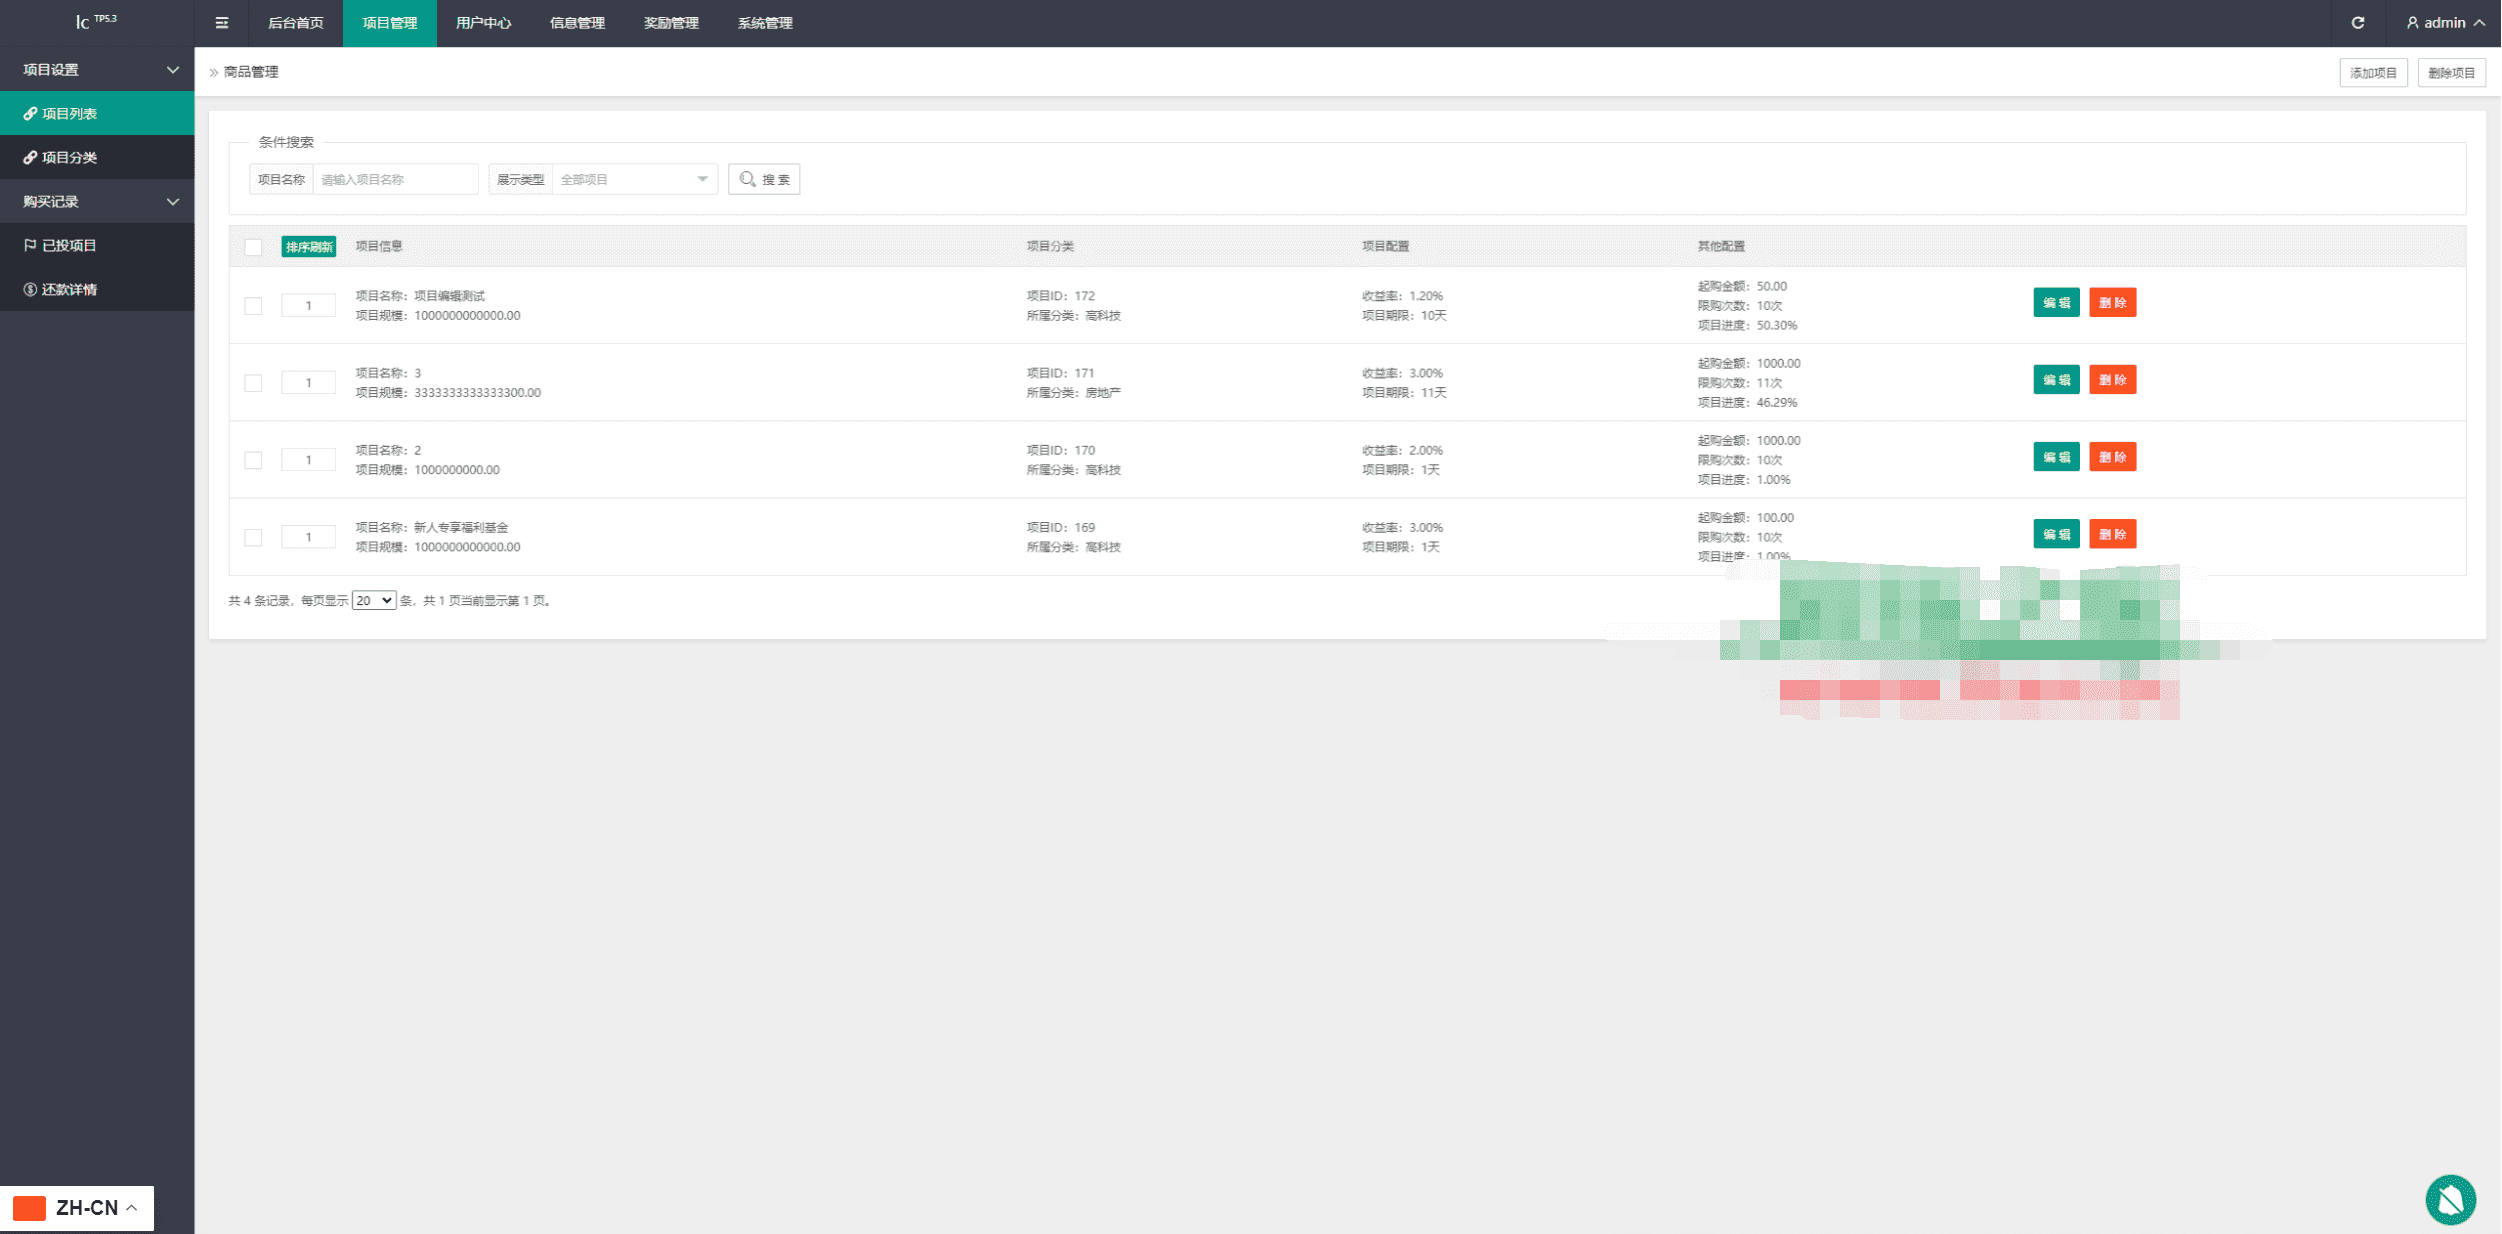
Task: Switch to the 用户中心 top menu
Action: (483, 23)
